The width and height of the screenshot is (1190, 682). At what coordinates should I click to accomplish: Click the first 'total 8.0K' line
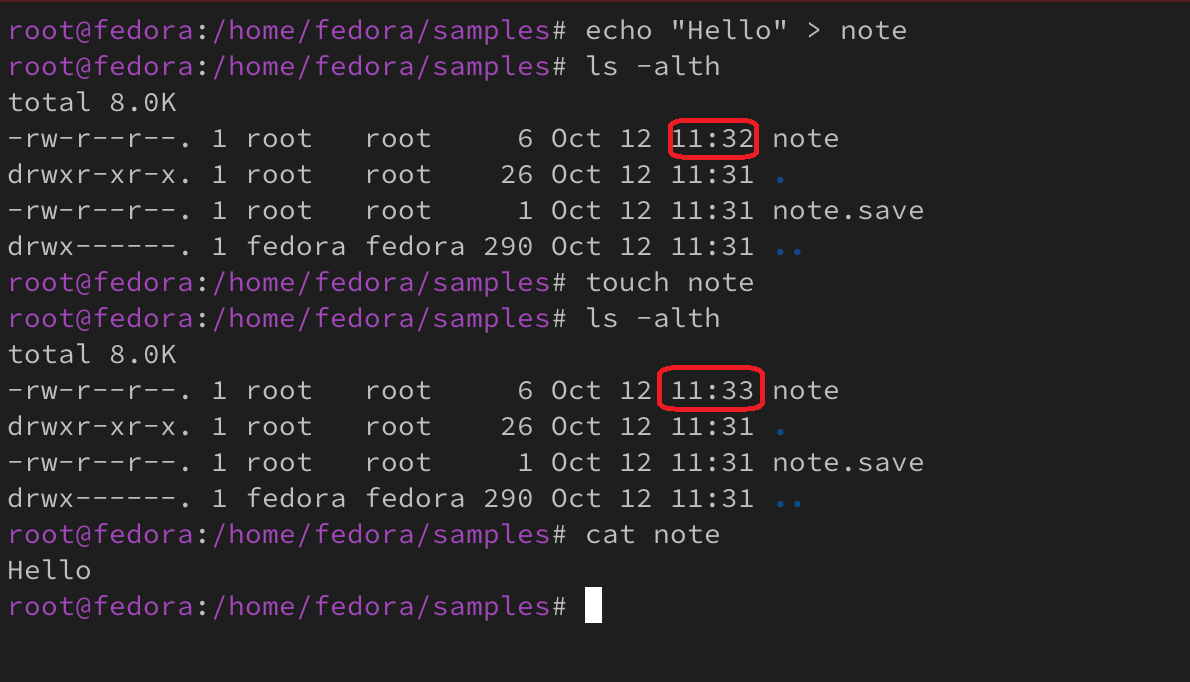tap(92, 103)
